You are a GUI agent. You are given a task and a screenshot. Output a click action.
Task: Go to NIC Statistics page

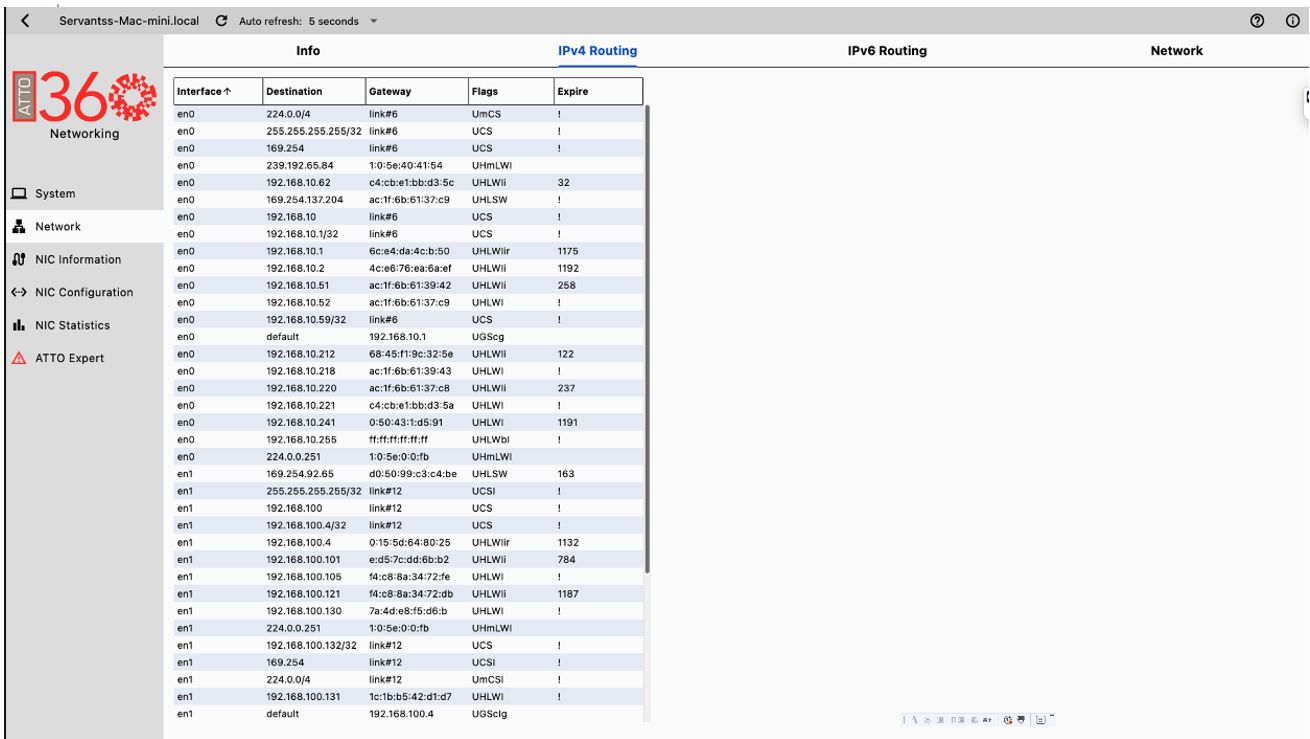click(82, 326)
